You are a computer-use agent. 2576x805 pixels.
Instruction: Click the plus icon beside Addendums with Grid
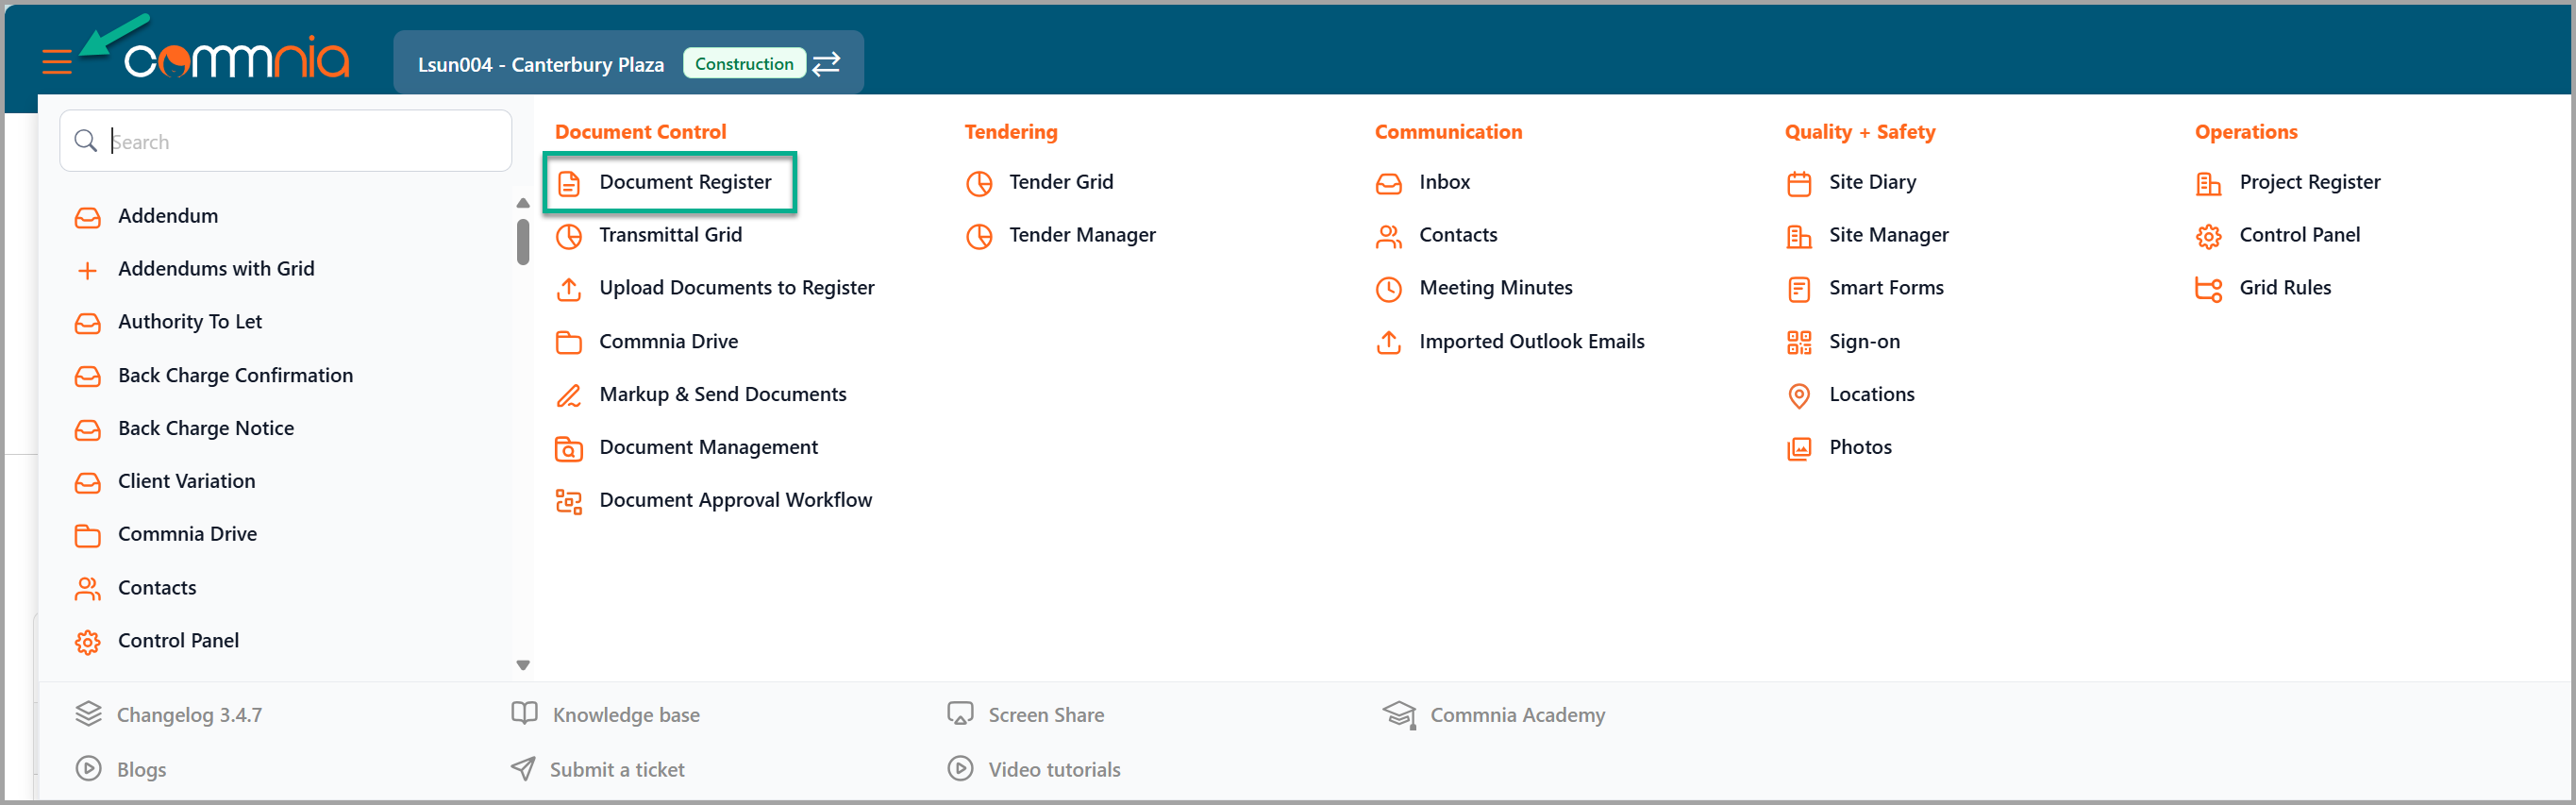pyautogui.click(x=88, y=270)
